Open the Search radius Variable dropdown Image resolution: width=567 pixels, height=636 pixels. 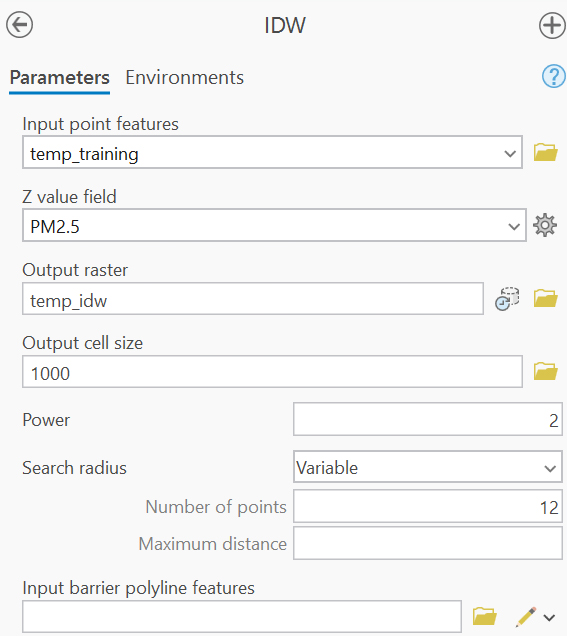click(427, 467)
